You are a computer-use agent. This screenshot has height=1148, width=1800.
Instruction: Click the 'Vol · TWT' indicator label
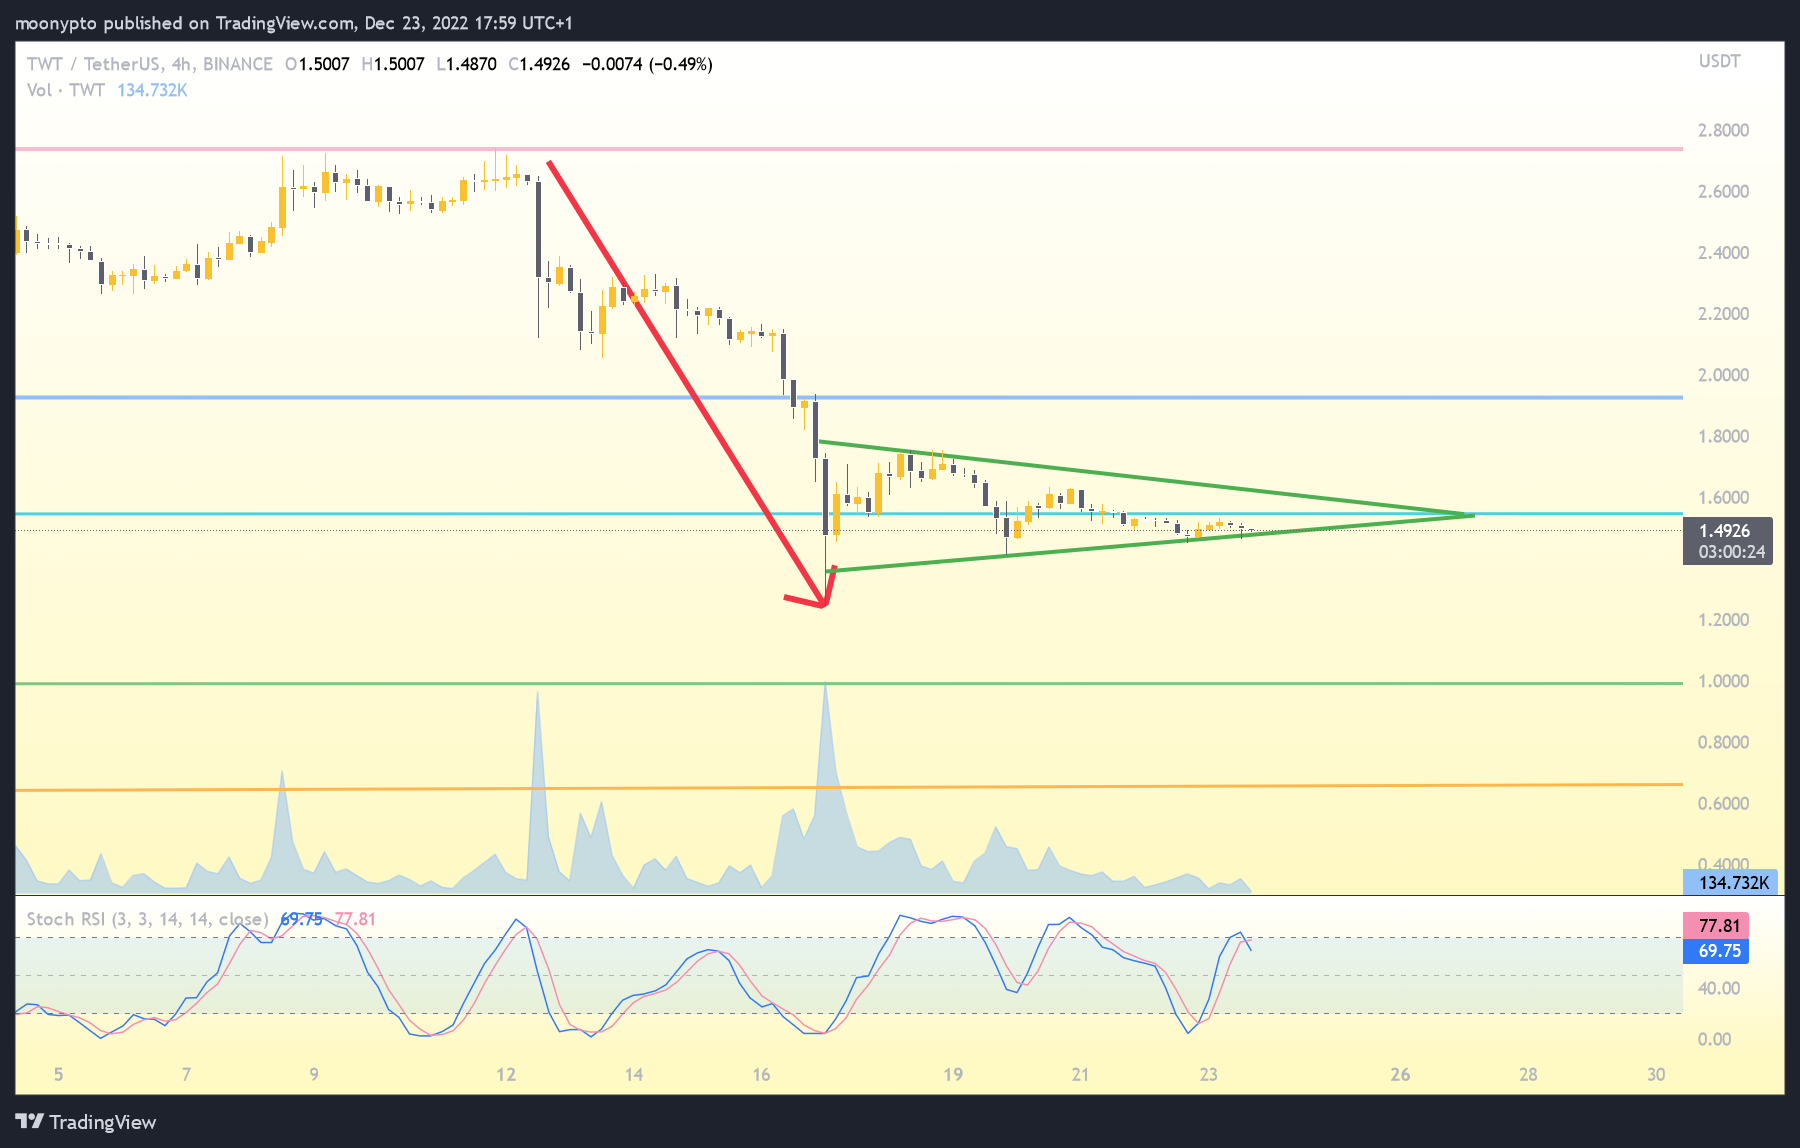coord(66,90)
